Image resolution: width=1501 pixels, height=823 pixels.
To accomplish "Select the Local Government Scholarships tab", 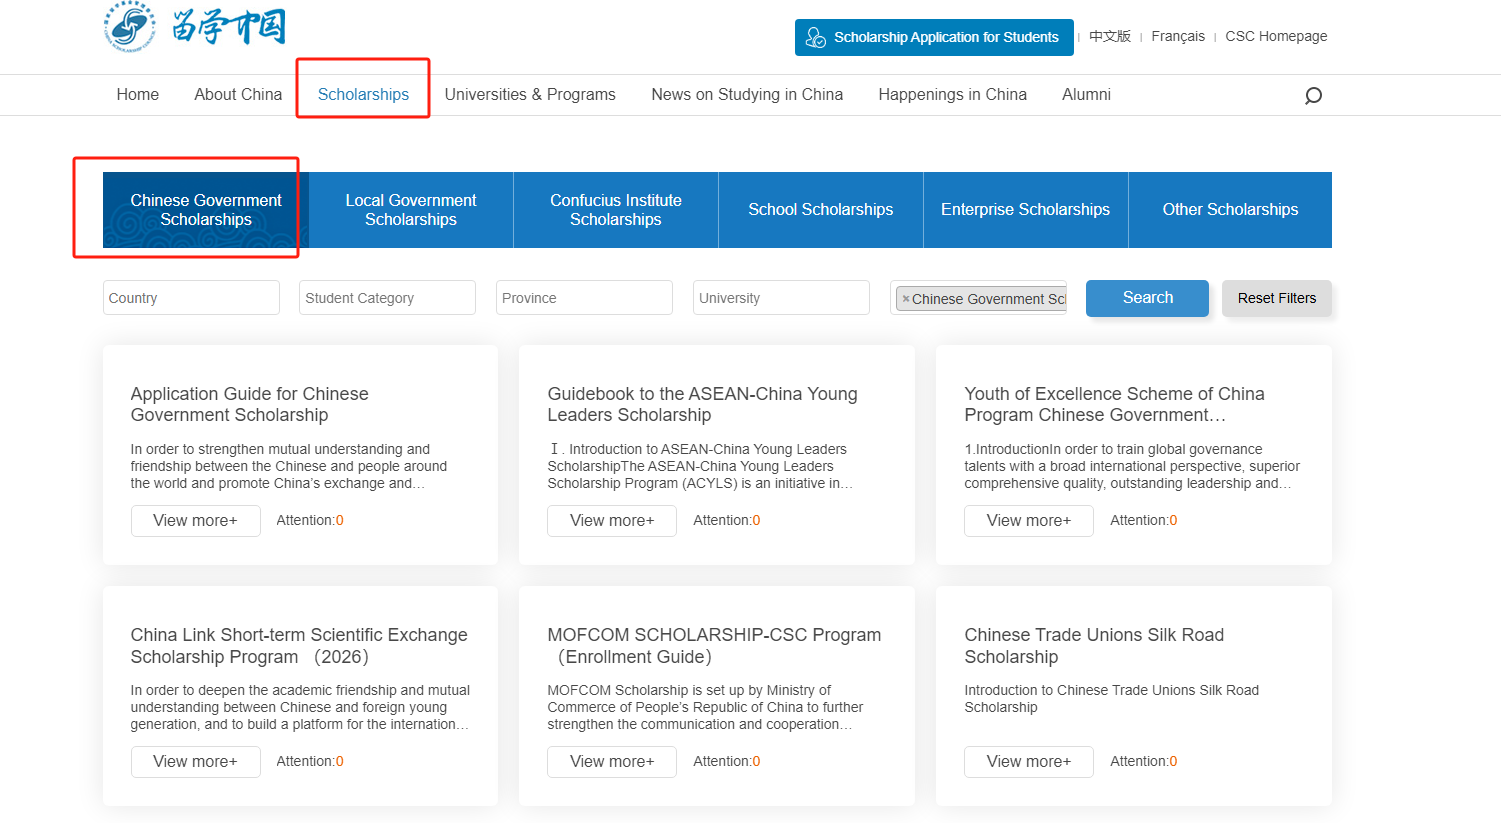I will 411,210.
